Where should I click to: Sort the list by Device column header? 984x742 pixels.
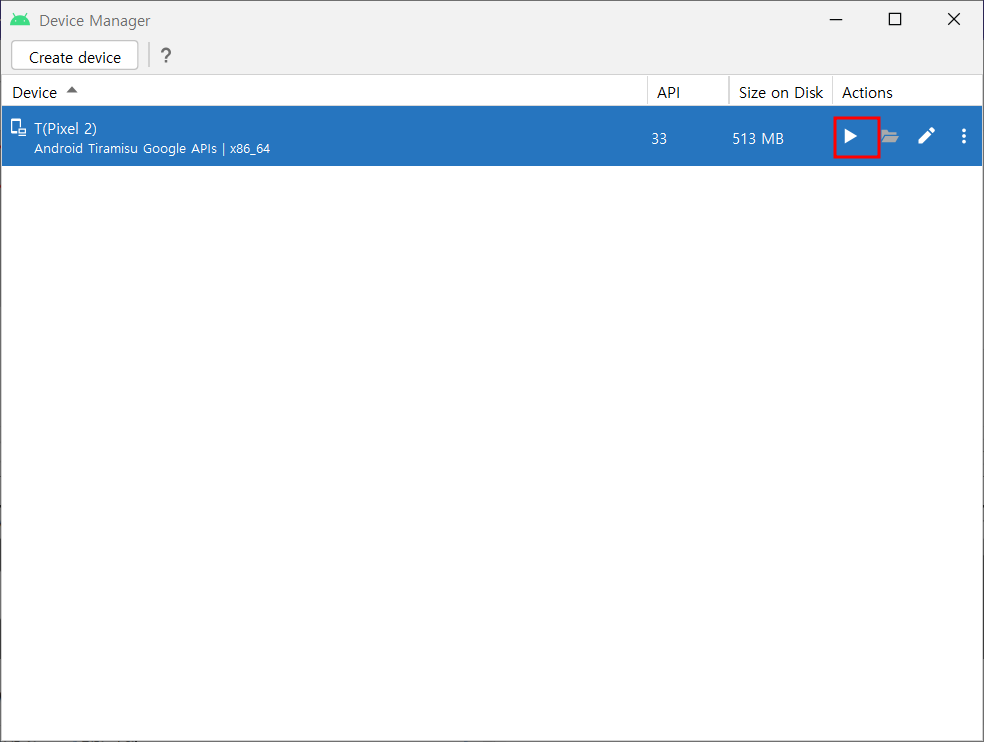point(324,92)
